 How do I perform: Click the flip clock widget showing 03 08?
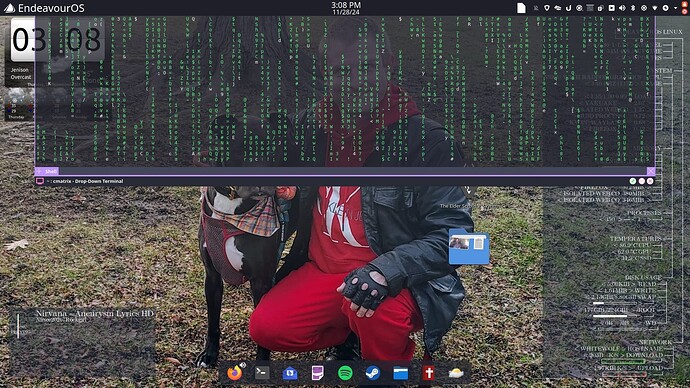(x=57, y=40)
